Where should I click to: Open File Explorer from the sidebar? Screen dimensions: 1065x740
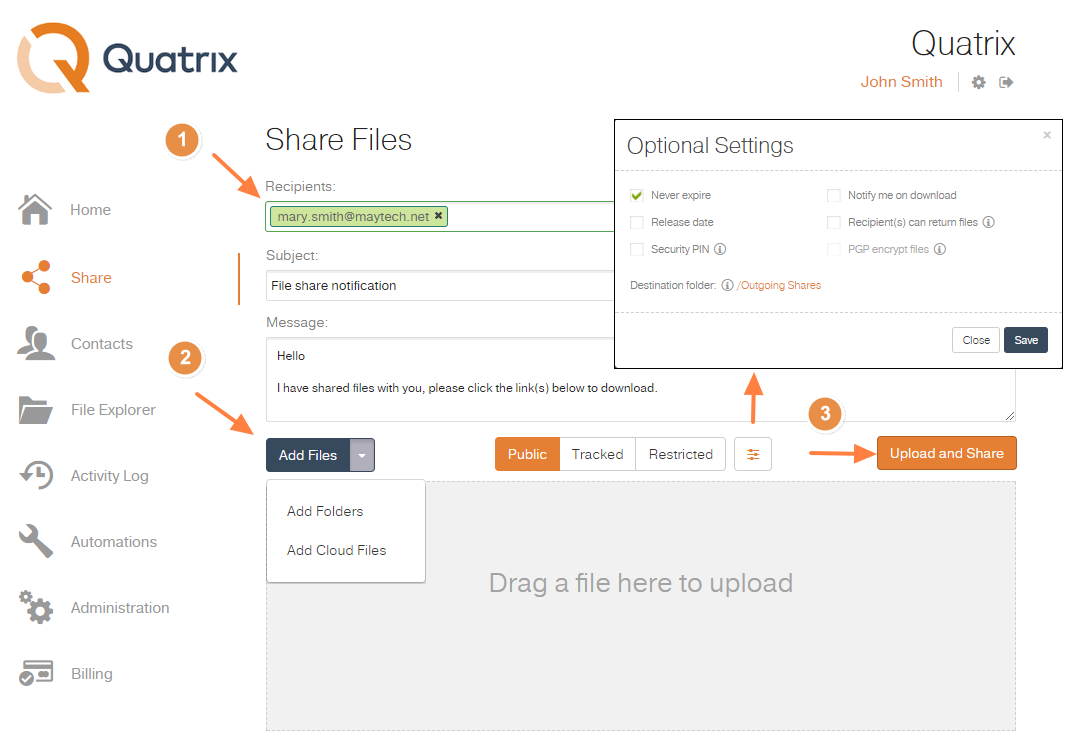tap(35, 409)
